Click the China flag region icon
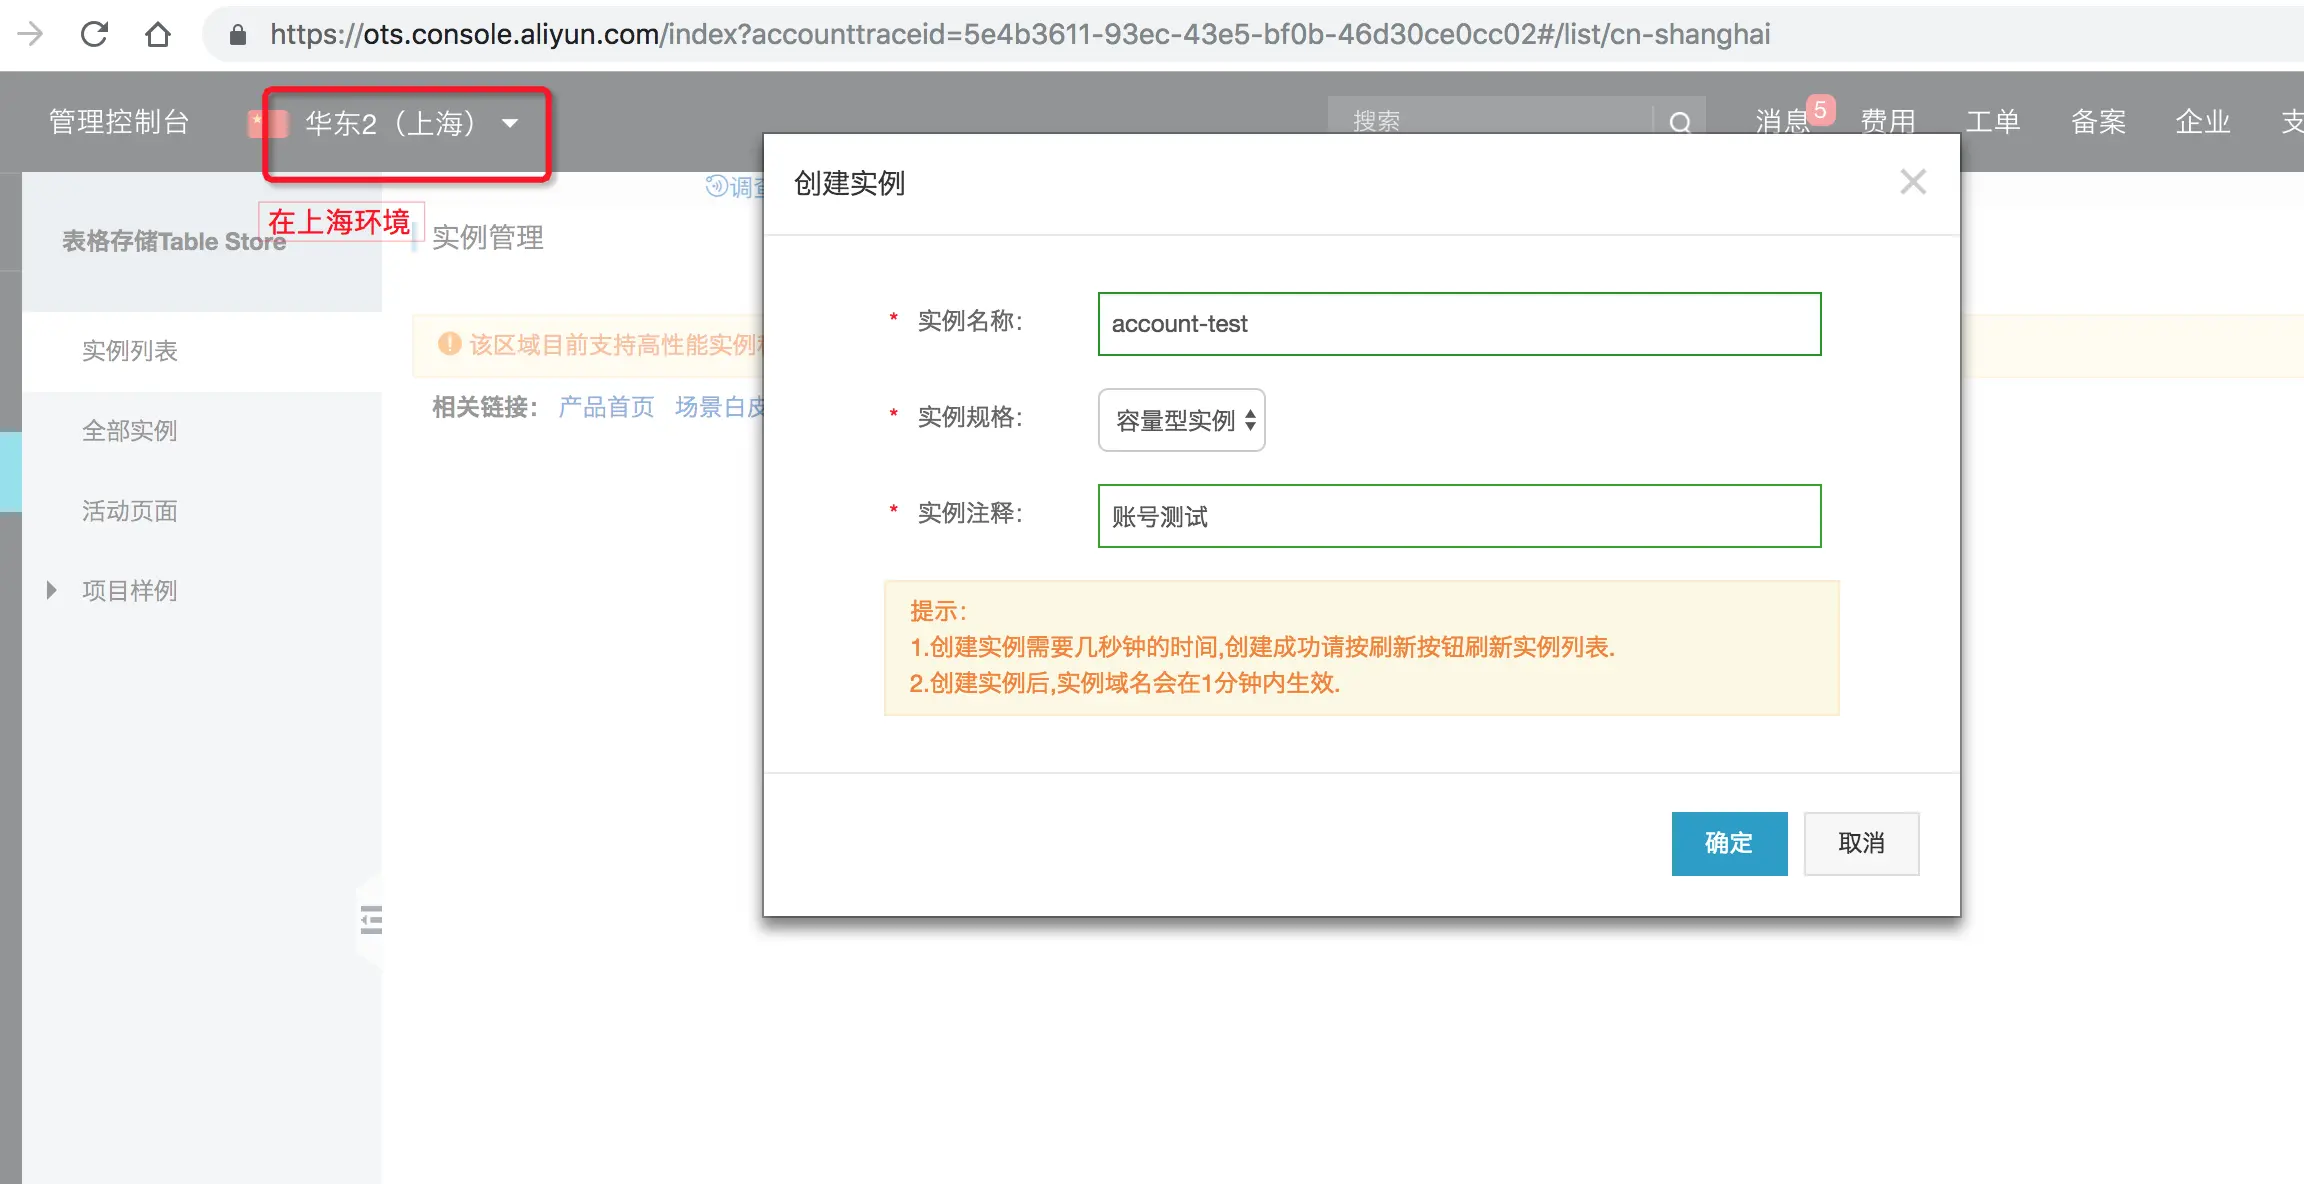Screen dimensions: 2304x1184 click(x=268, y=123)
